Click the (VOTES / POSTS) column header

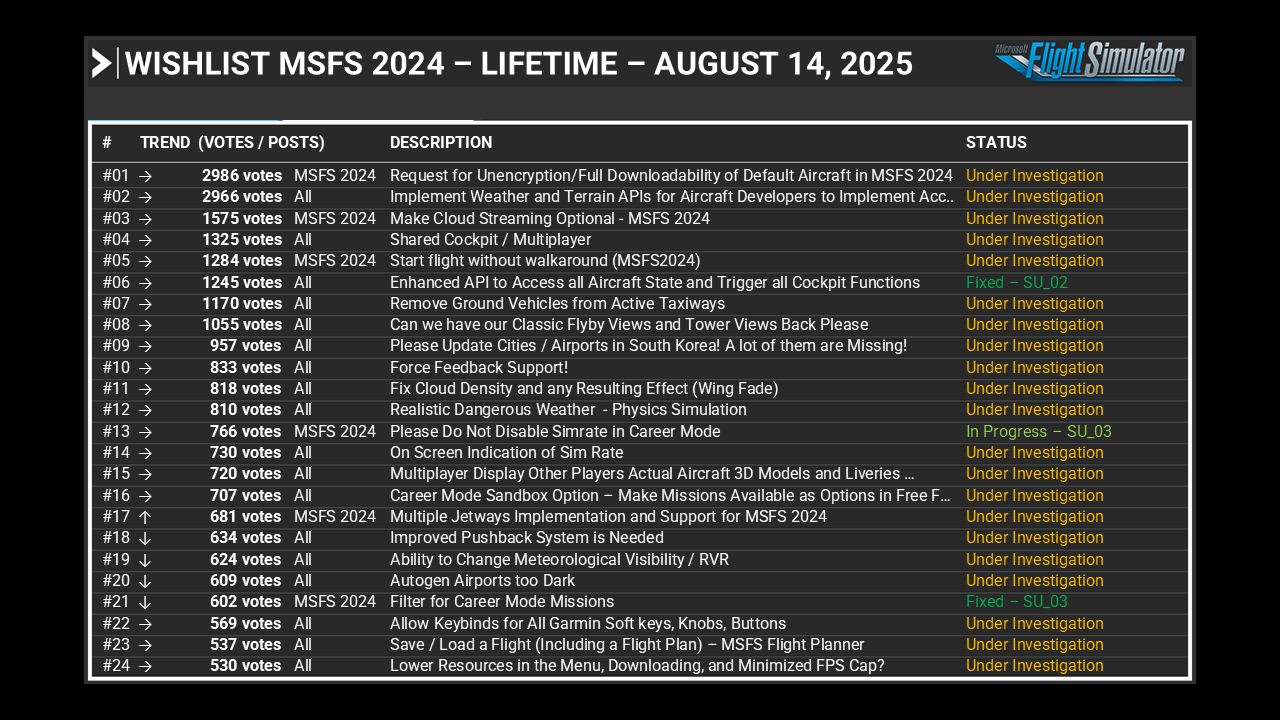pyautogui.click(x=261, y=143)
